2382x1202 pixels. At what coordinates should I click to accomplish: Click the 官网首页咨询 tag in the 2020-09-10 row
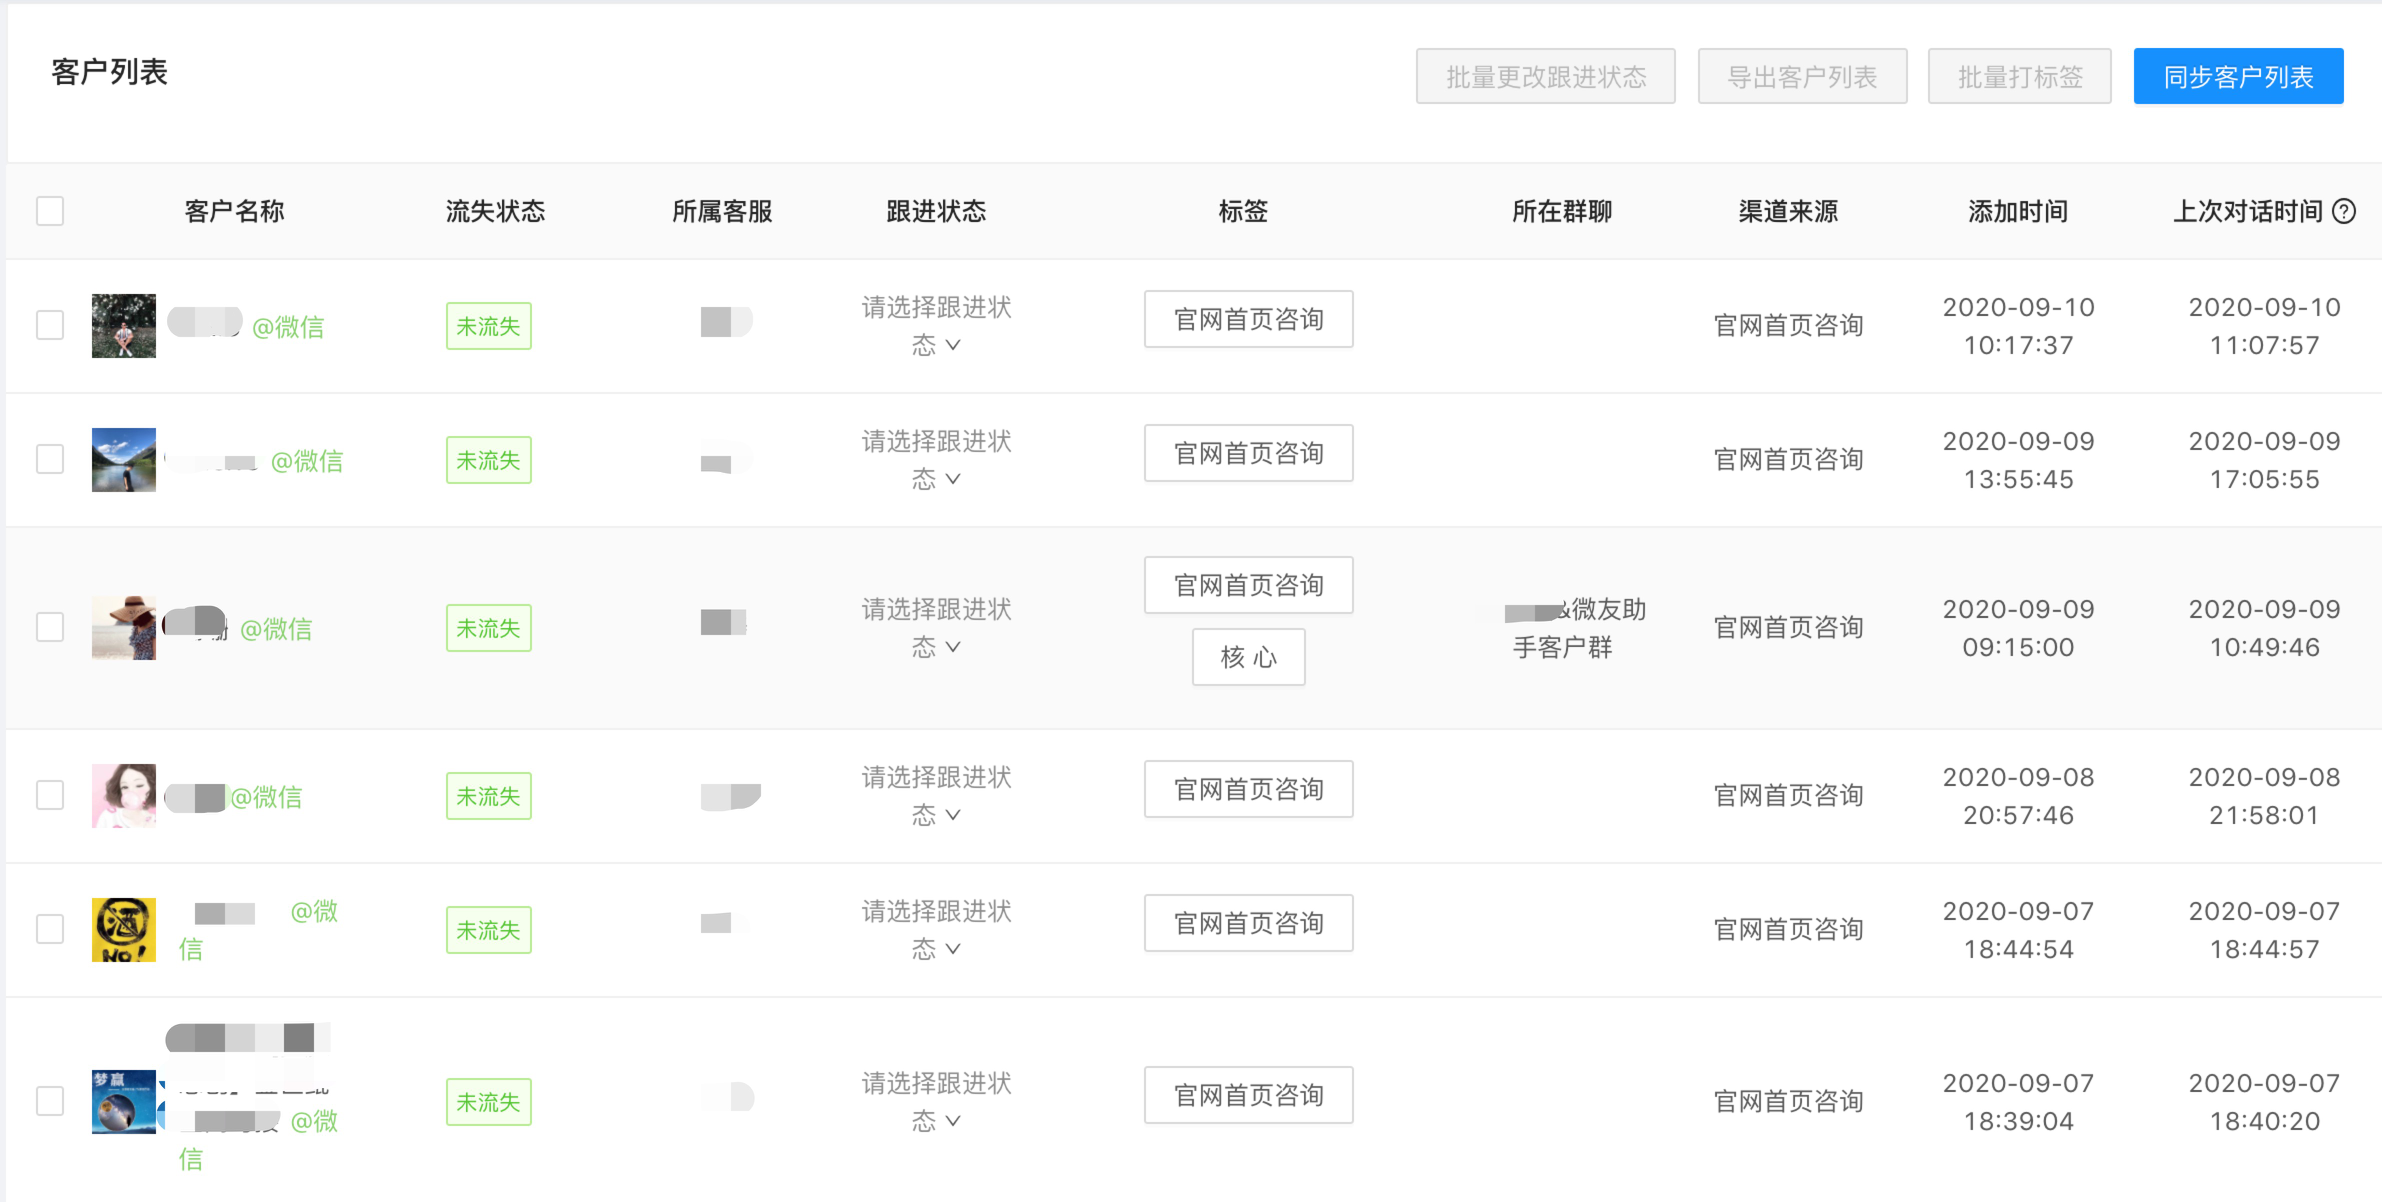(x=1248, y=319)
